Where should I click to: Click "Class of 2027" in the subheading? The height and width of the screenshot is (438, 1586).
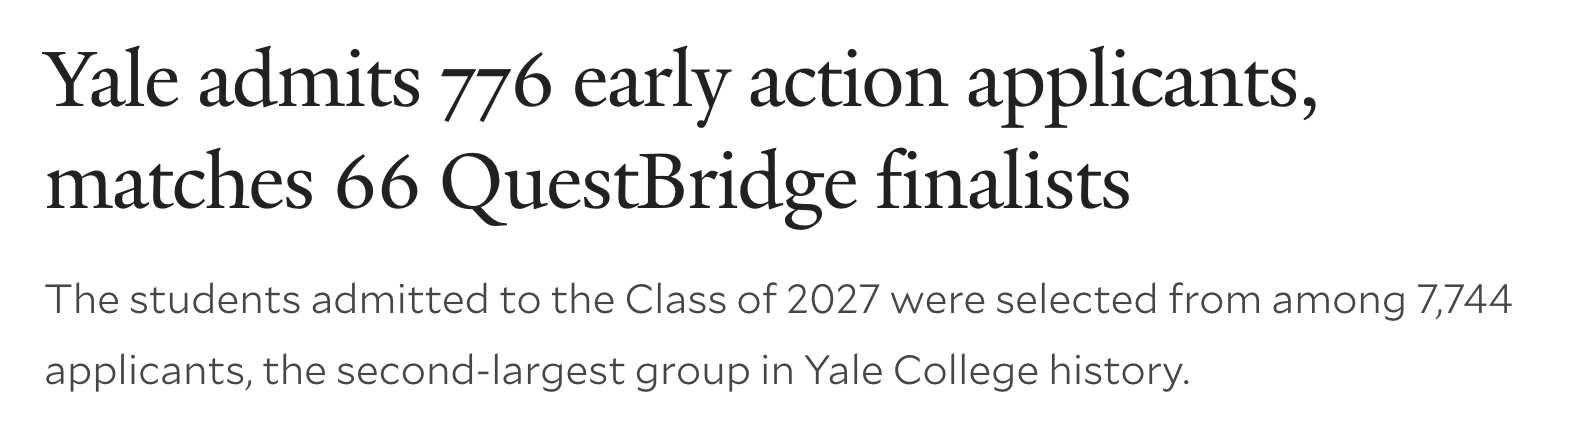751,300
